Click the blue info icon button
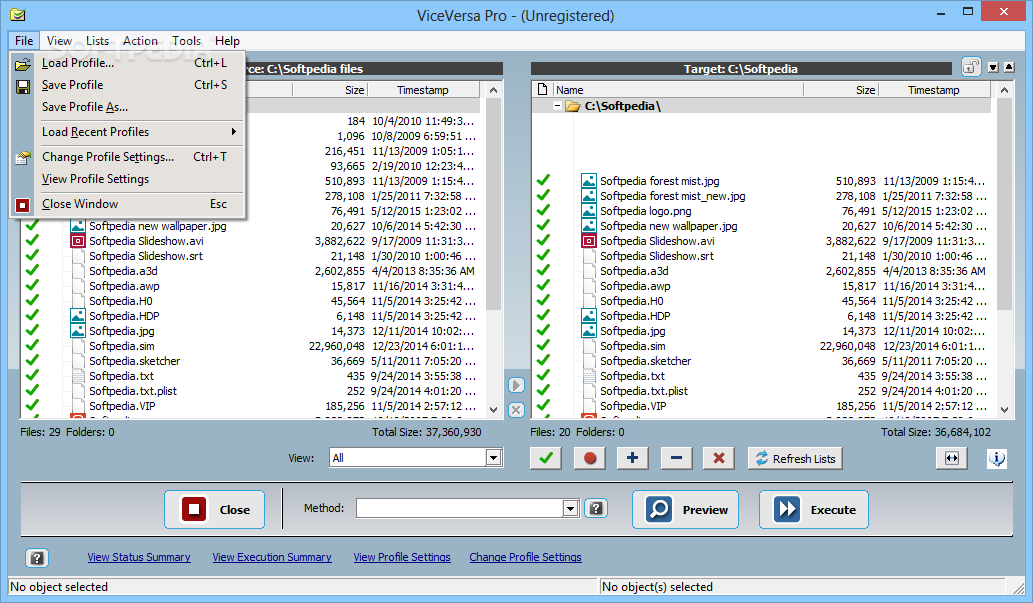 (x=997, y=458)
